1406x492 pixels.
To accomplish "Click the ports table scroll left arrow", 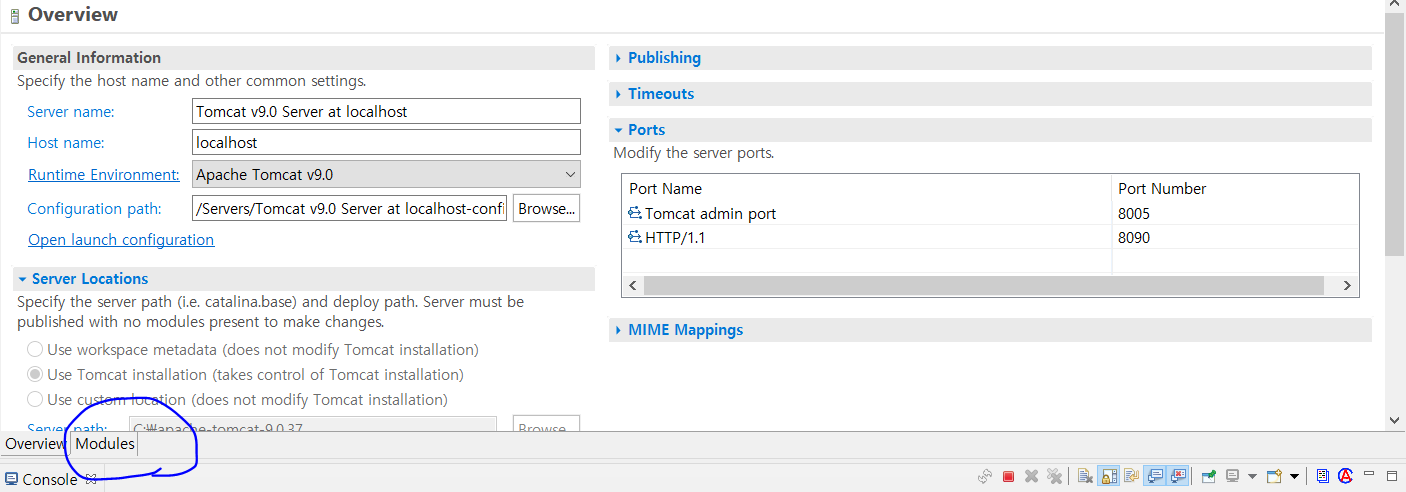I will 632,286.
